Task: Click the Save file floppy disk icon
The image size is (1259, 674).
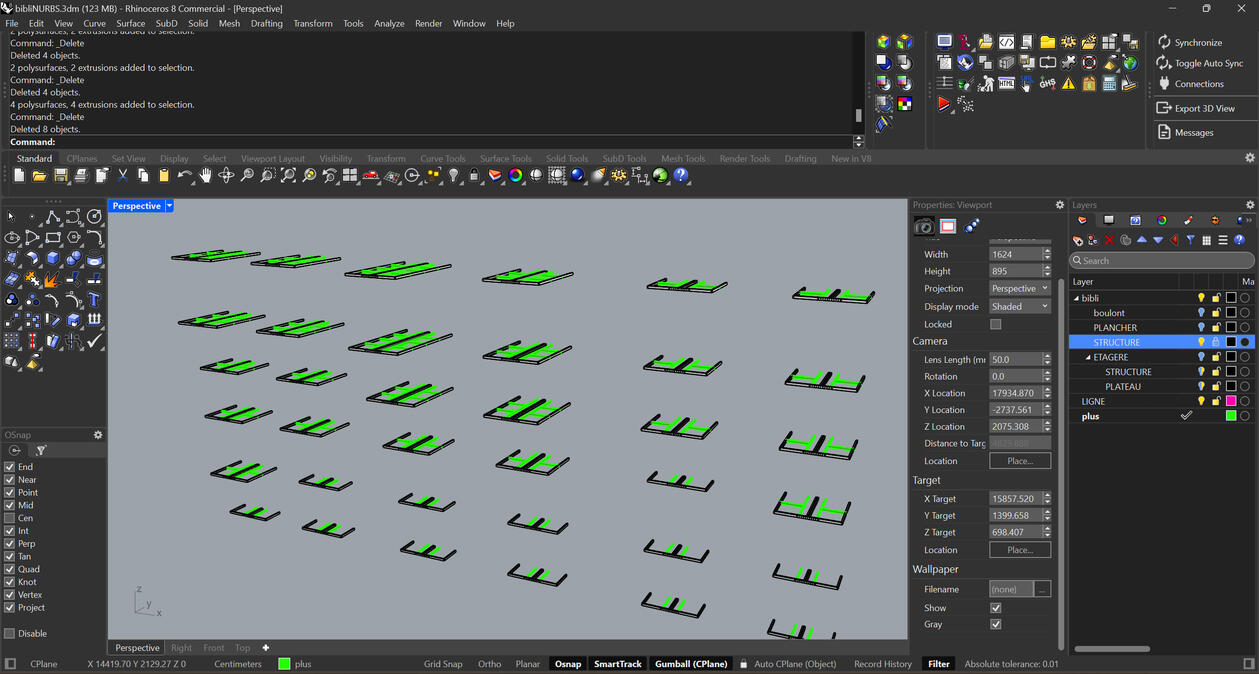Action: (x=60, y=176)
